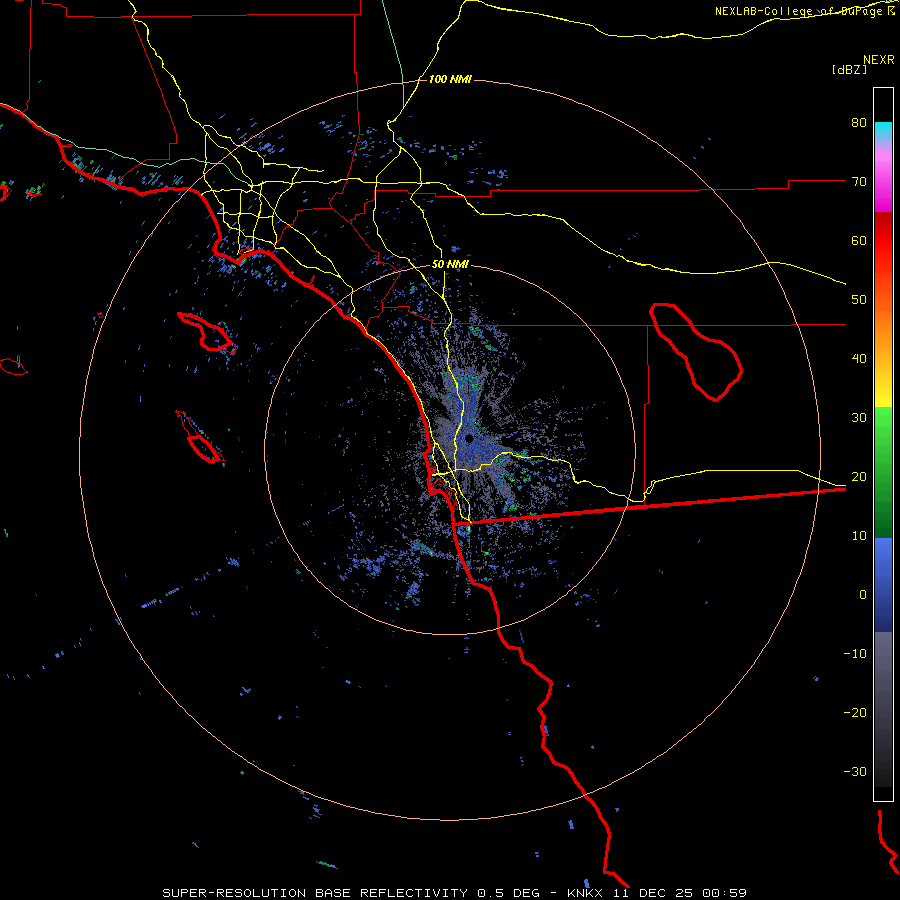Select the -30 dBZ scale value
The image size is (900, 900).
click(855, 771)
